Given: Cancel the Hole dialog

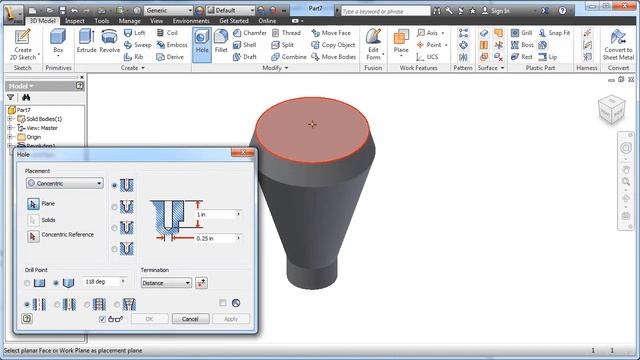Looking at the screenshot, I should [x=190, y=319].
